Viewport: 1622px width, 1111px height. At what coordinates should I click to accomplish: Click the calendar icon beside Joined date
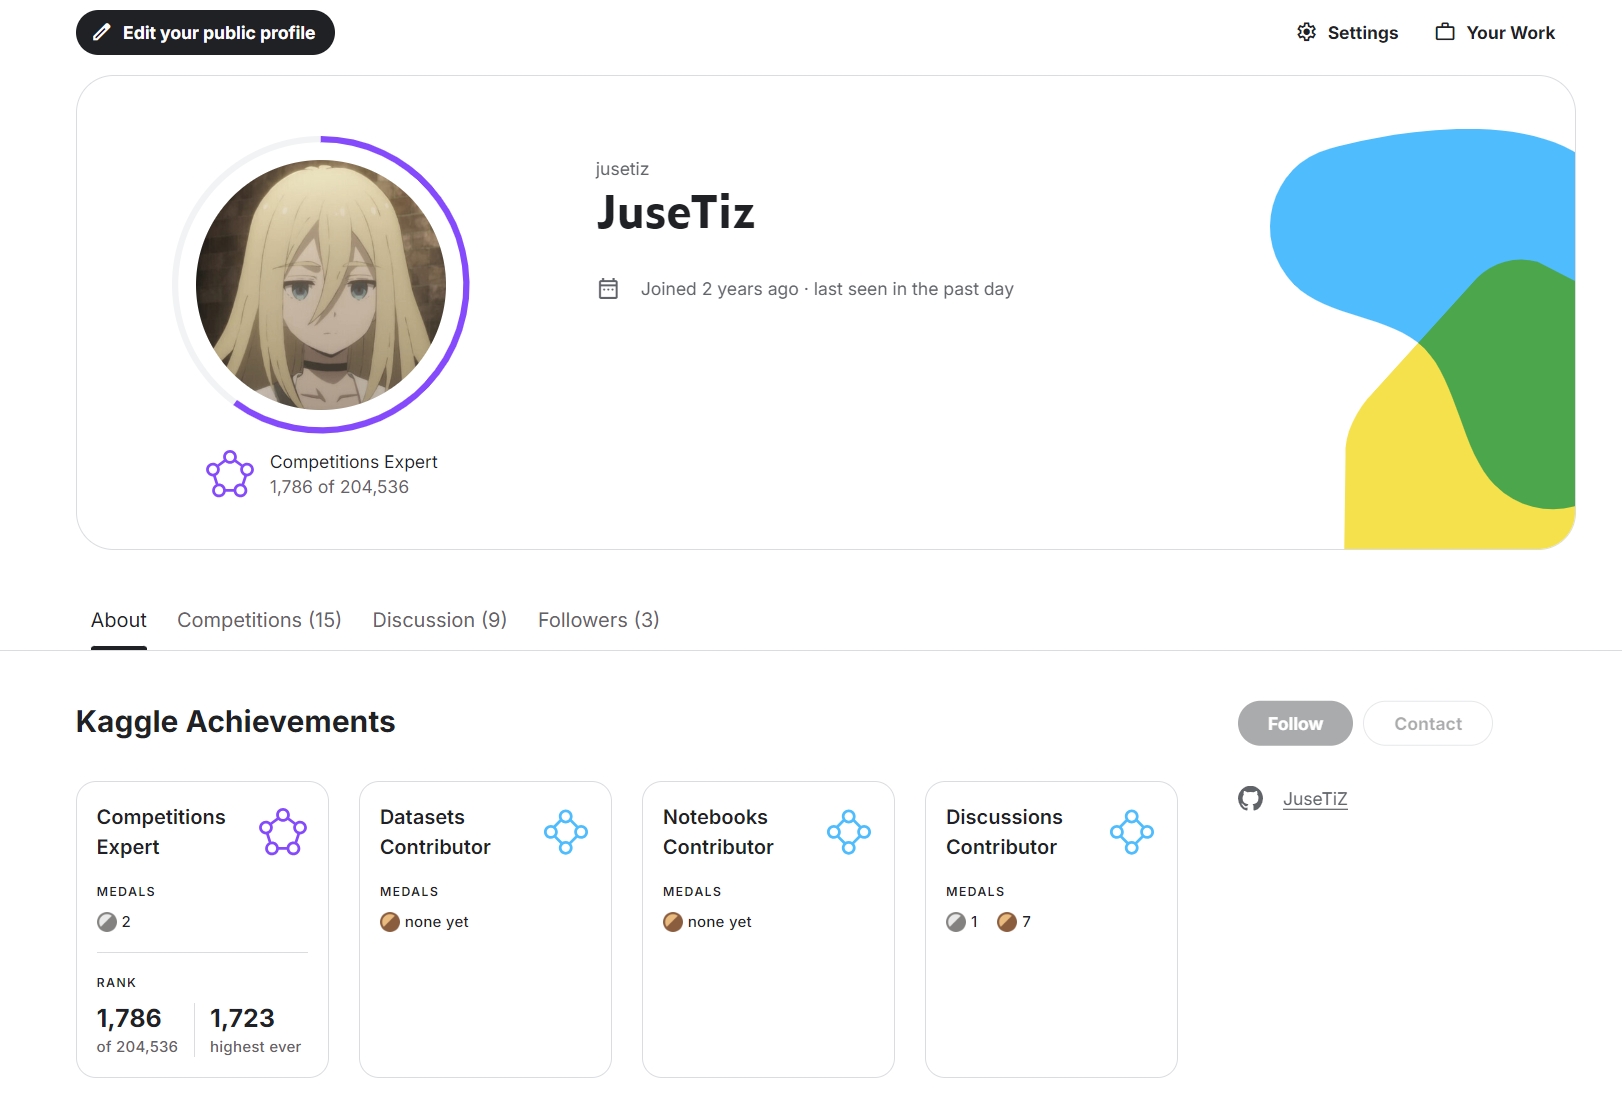608,289
